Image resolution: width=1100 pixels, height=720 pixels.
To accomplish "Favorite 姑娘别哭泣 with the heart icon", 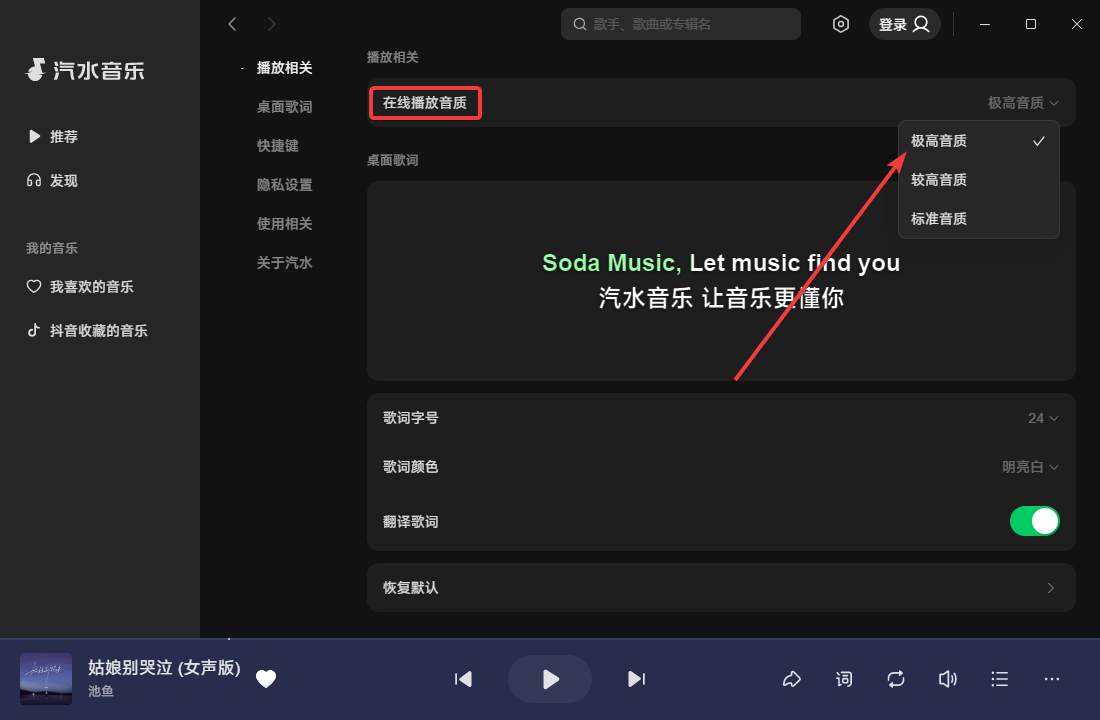I will [266, 679].
